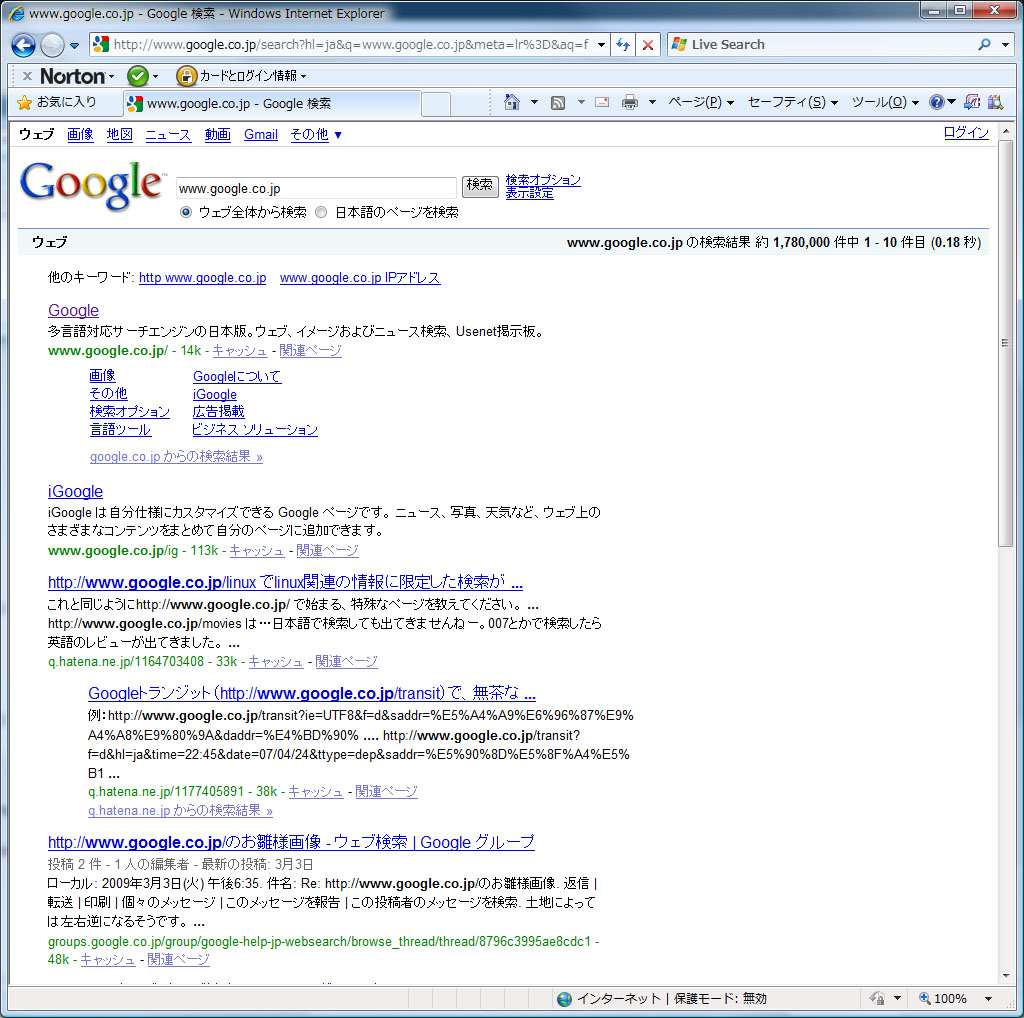Click the Norton green checkmark icon
This screenshot has height=1018, width=1024.
point(137,76)
